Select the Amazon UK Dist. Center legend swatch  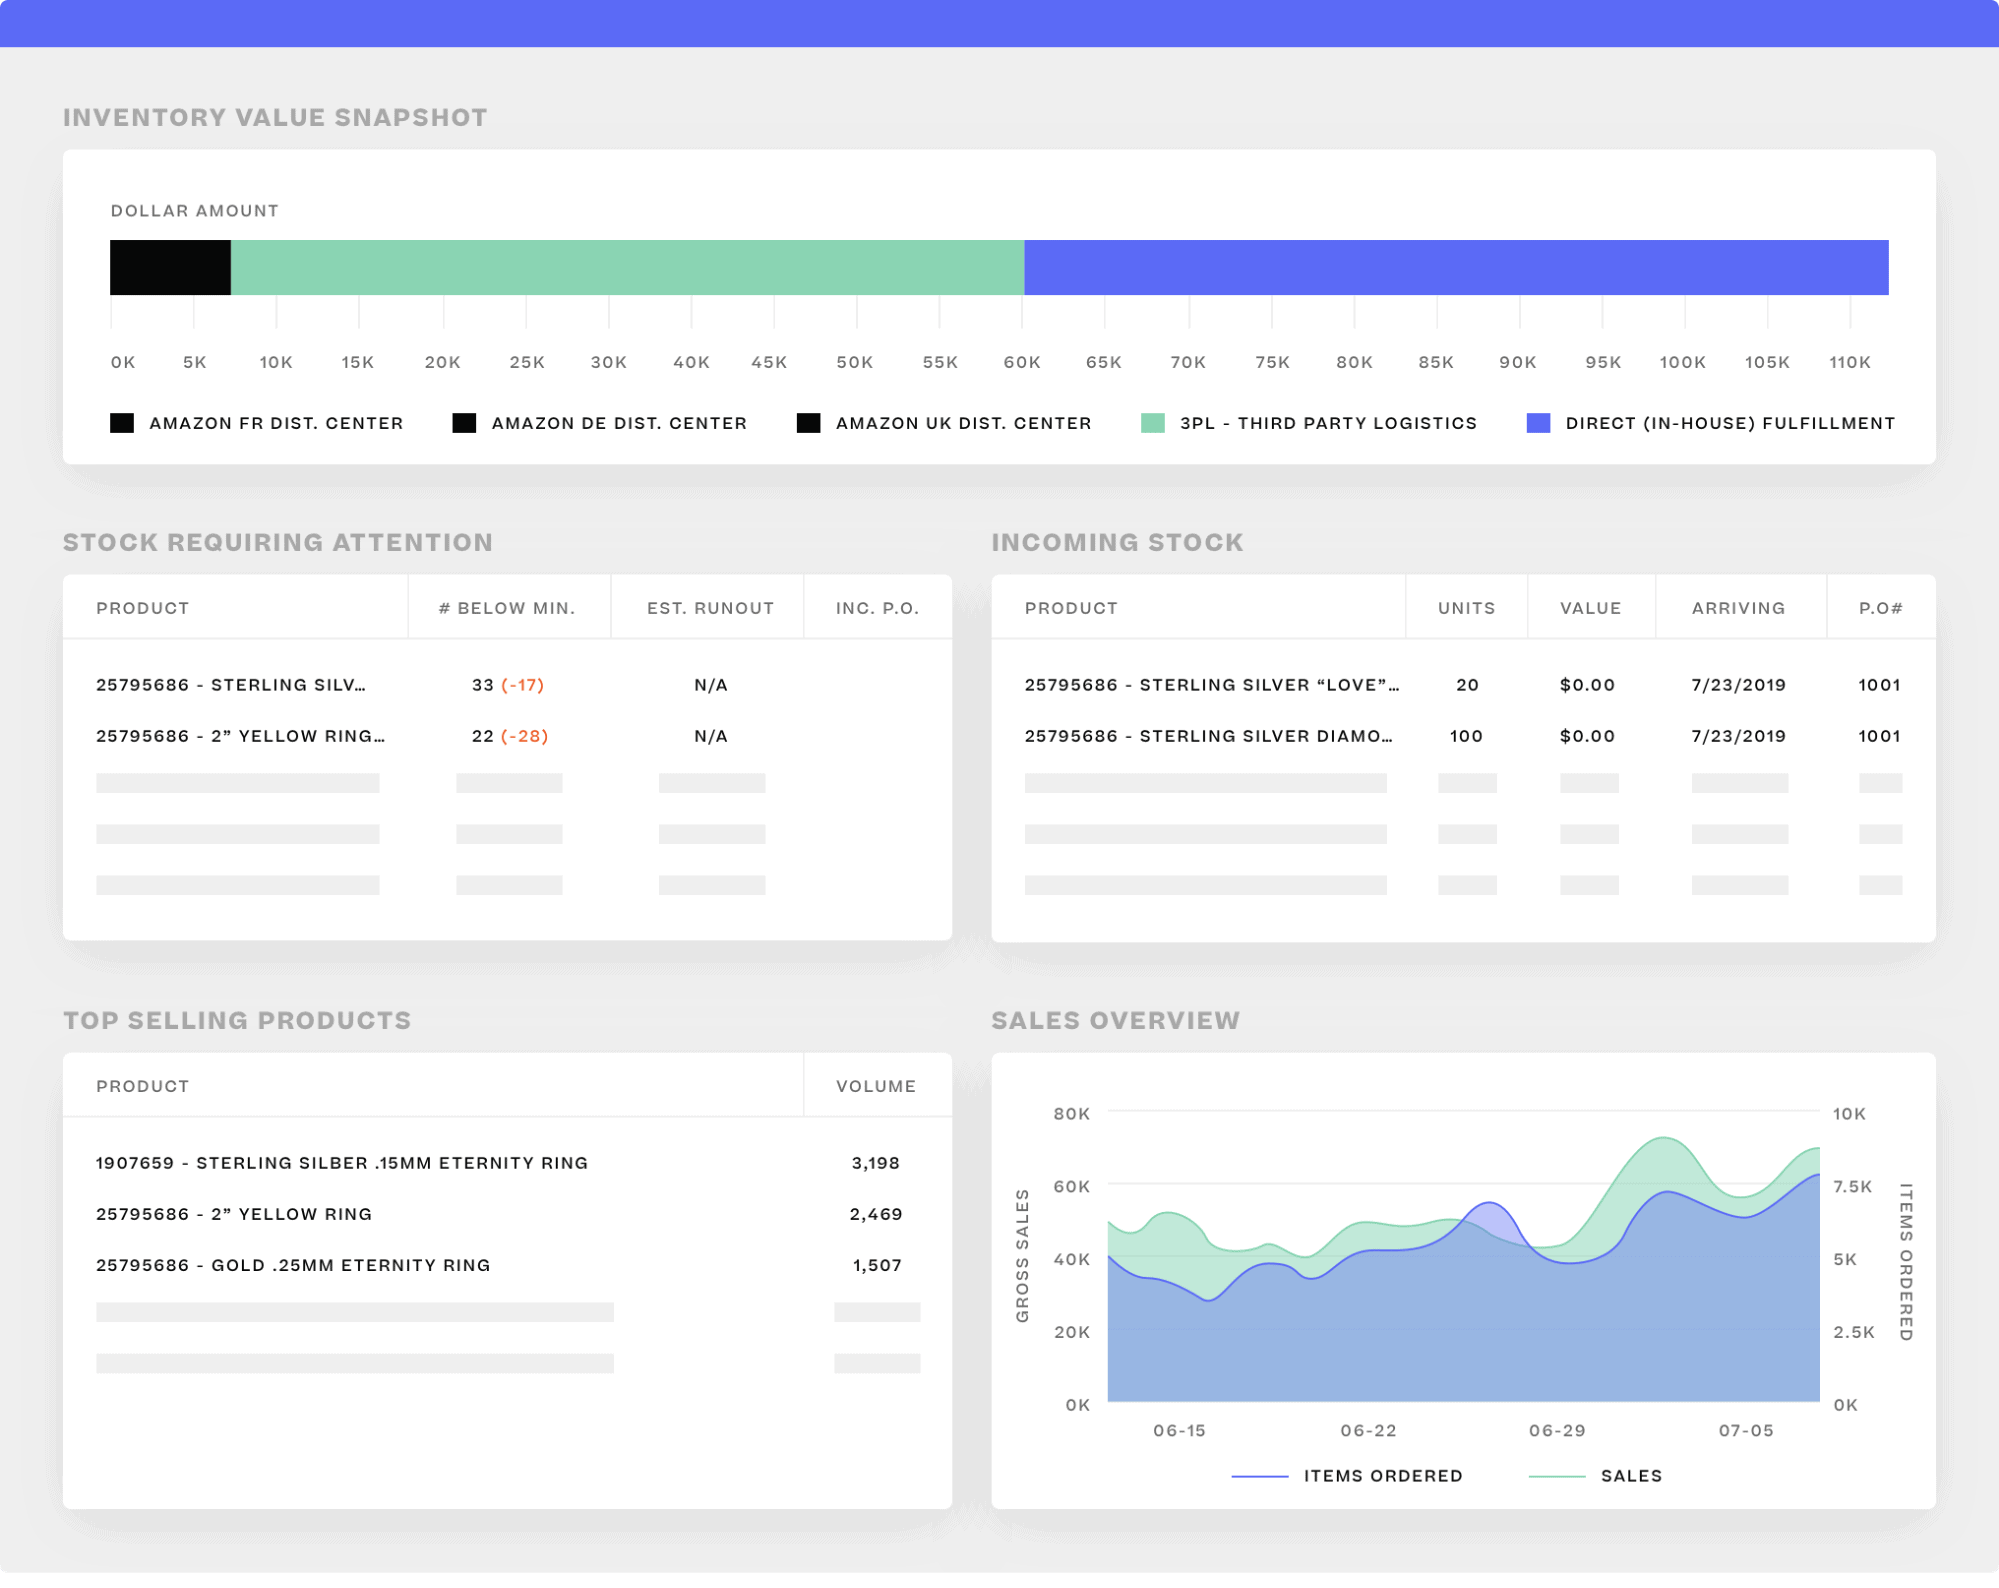click(x=808, y=422)
